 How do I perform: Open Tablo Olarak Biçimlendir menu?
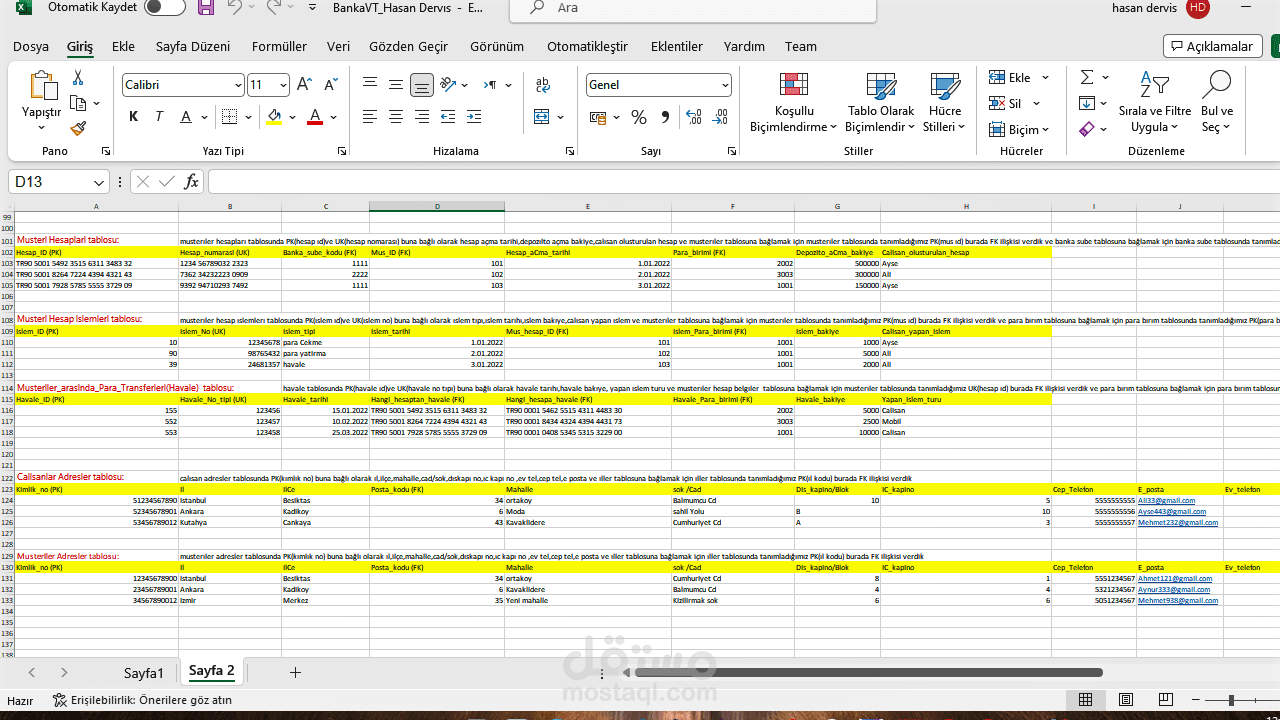[x=881, y=102]
